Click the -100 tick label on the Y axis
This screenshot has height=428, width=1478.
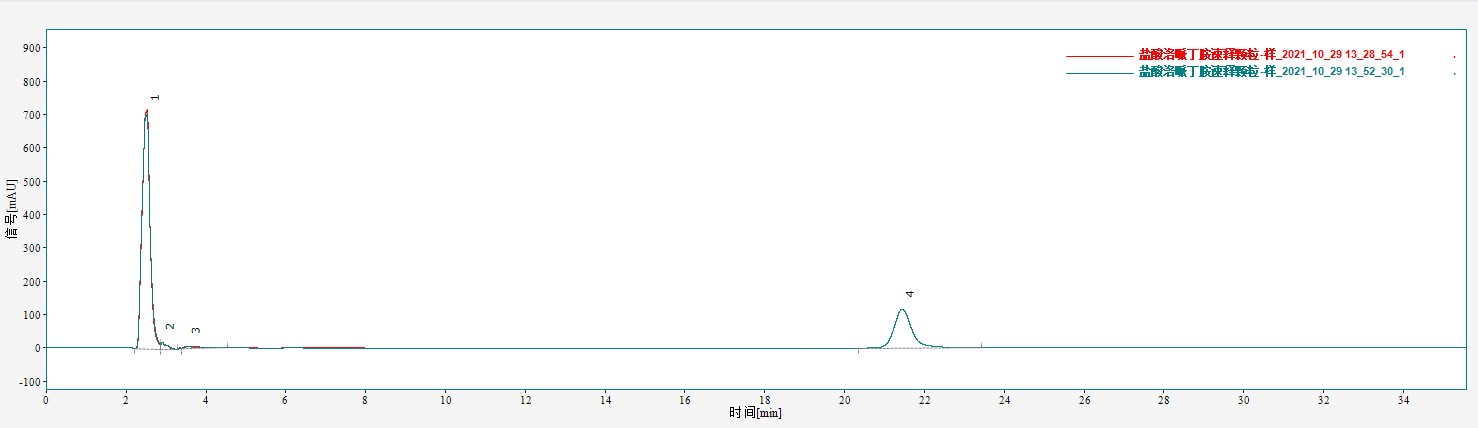tap(27, 382)
